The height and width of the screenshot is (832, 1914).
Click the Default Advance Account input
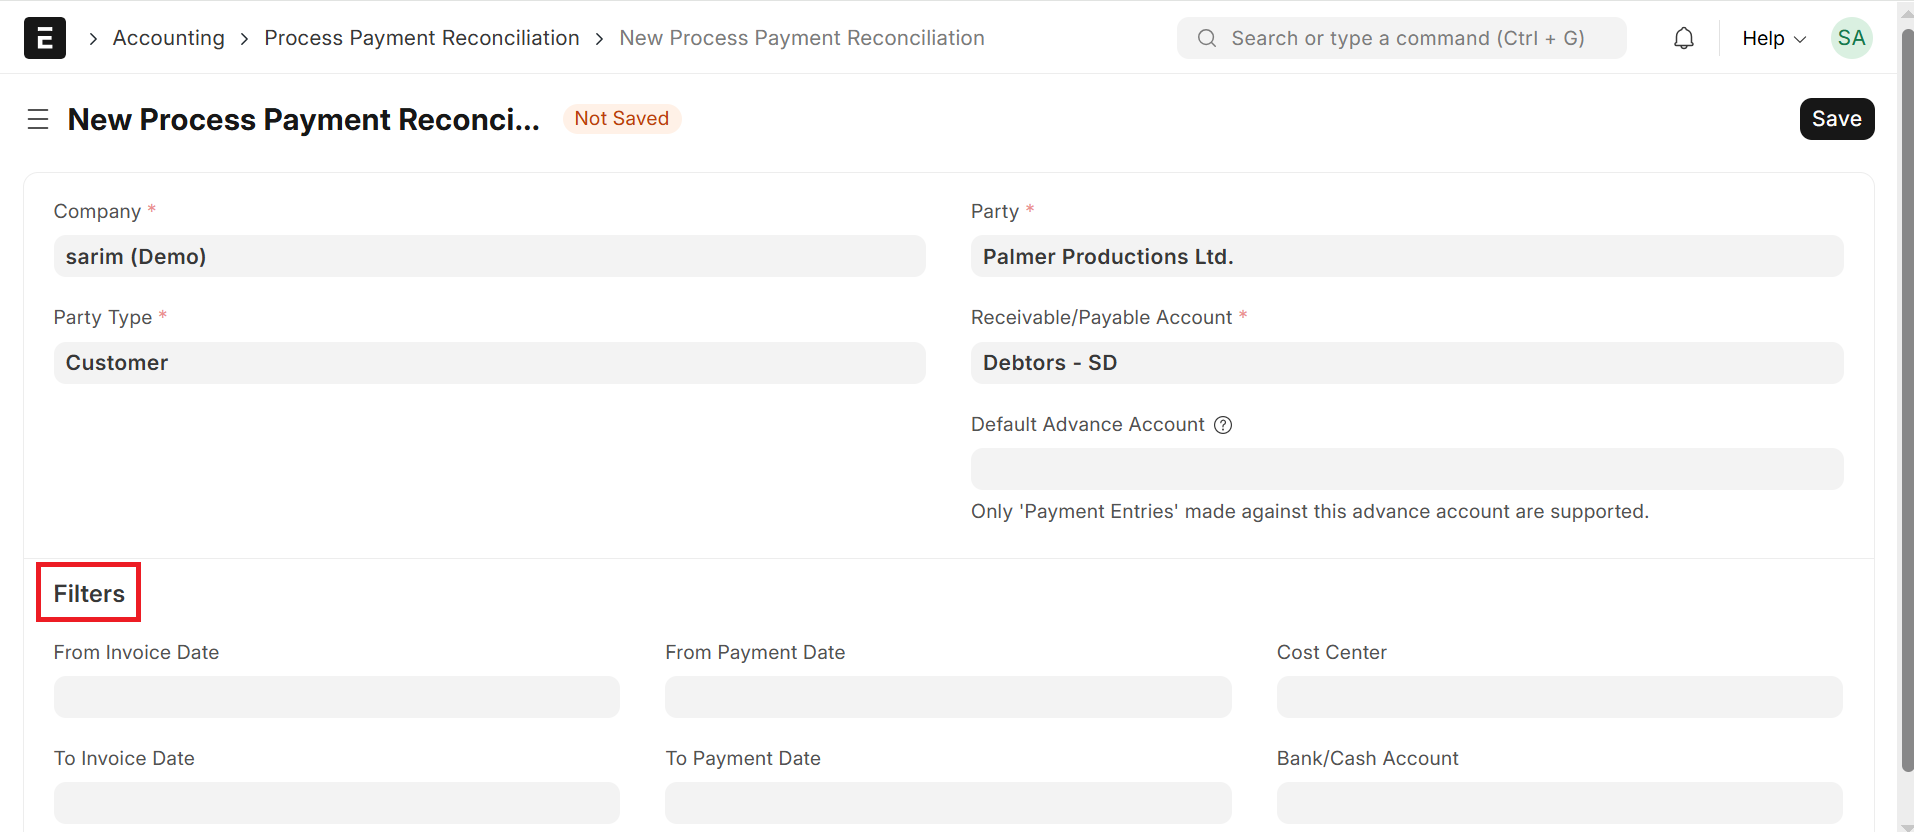[1406, 469]
